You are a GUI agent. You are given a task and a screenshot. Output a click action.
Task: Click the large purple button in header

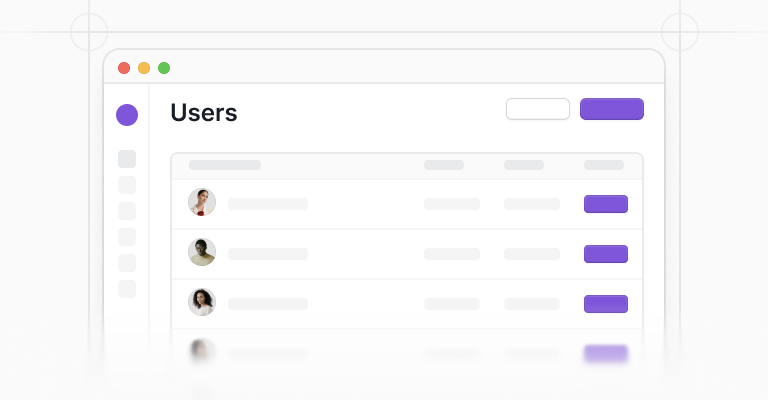tap(612, 109)
